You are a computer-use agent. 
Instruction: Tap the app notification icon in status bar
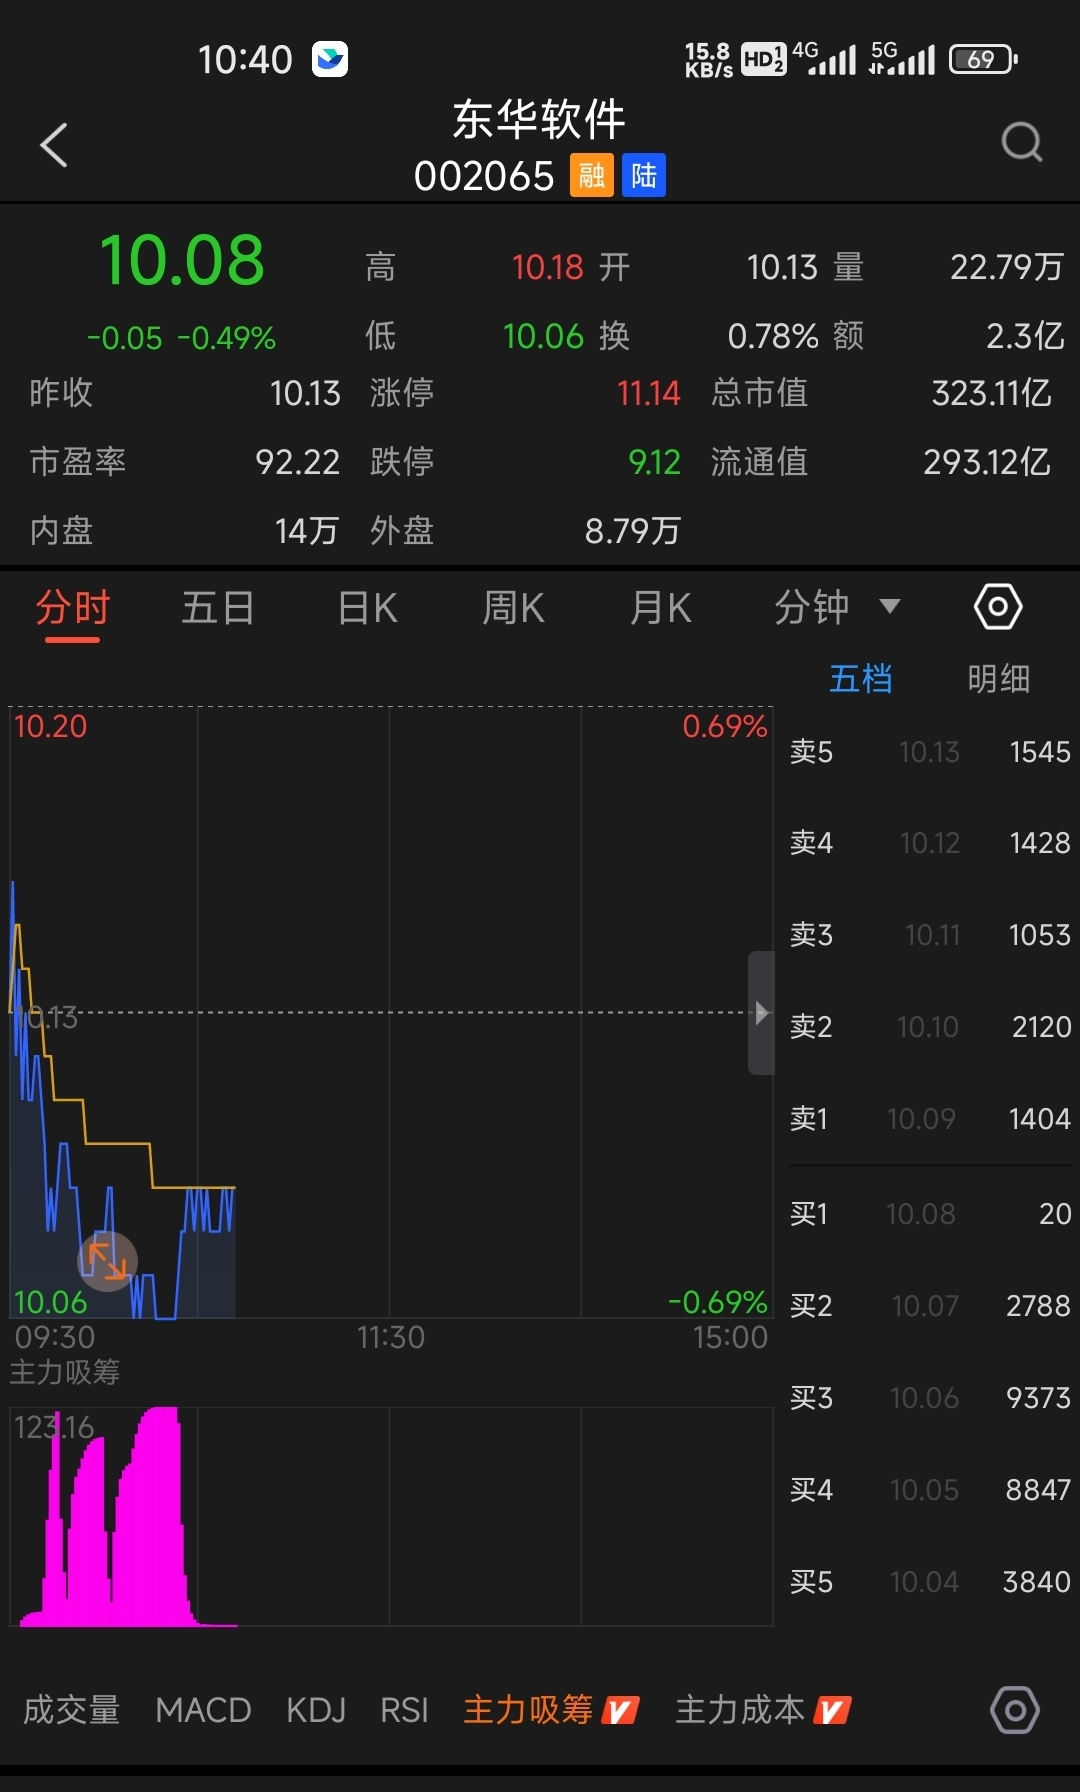tap(330, 59)
